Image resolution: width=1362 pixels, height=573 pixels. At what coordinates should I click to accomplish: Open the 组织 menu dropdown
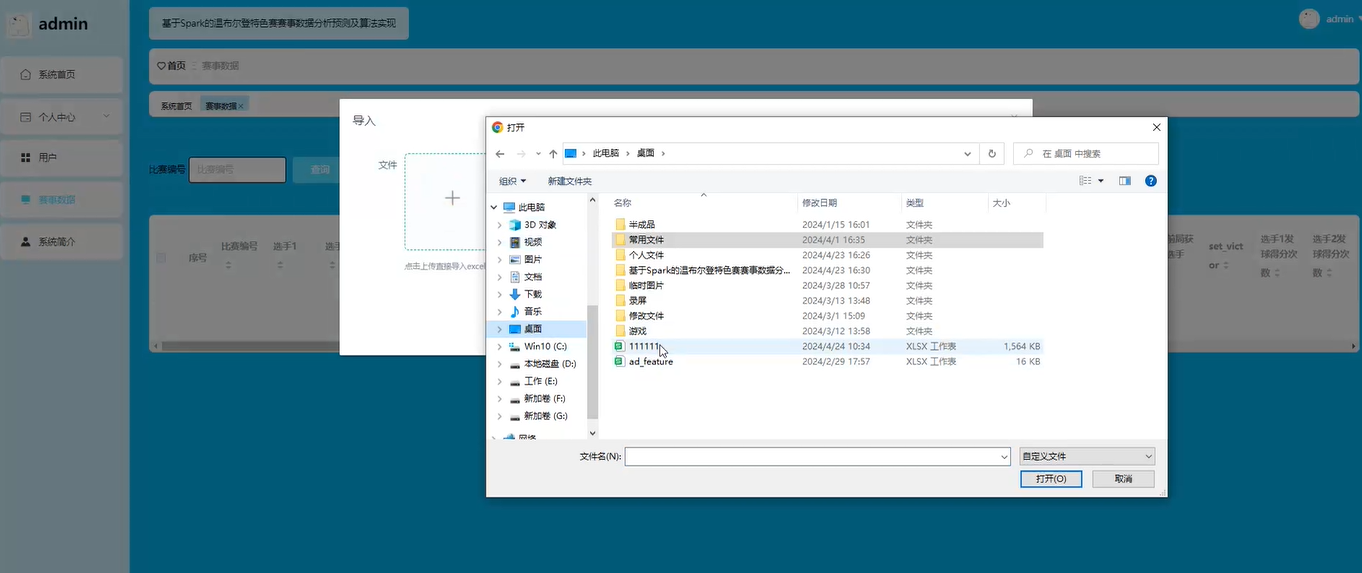512,181
